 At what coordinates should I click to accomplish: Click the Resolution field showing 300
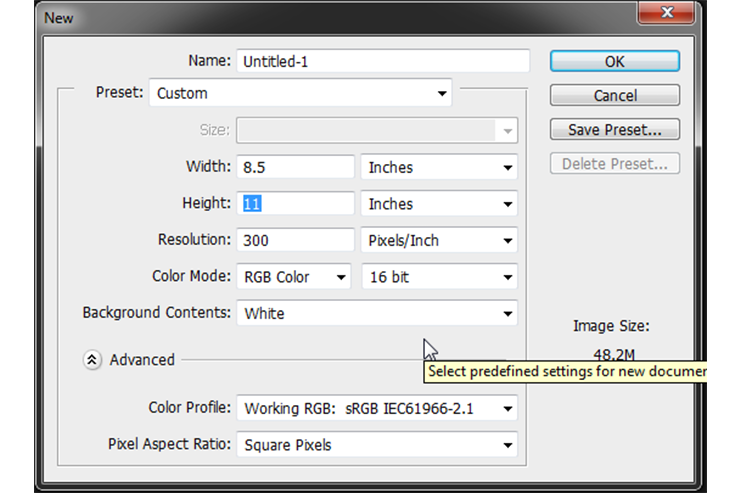[295, 240]
